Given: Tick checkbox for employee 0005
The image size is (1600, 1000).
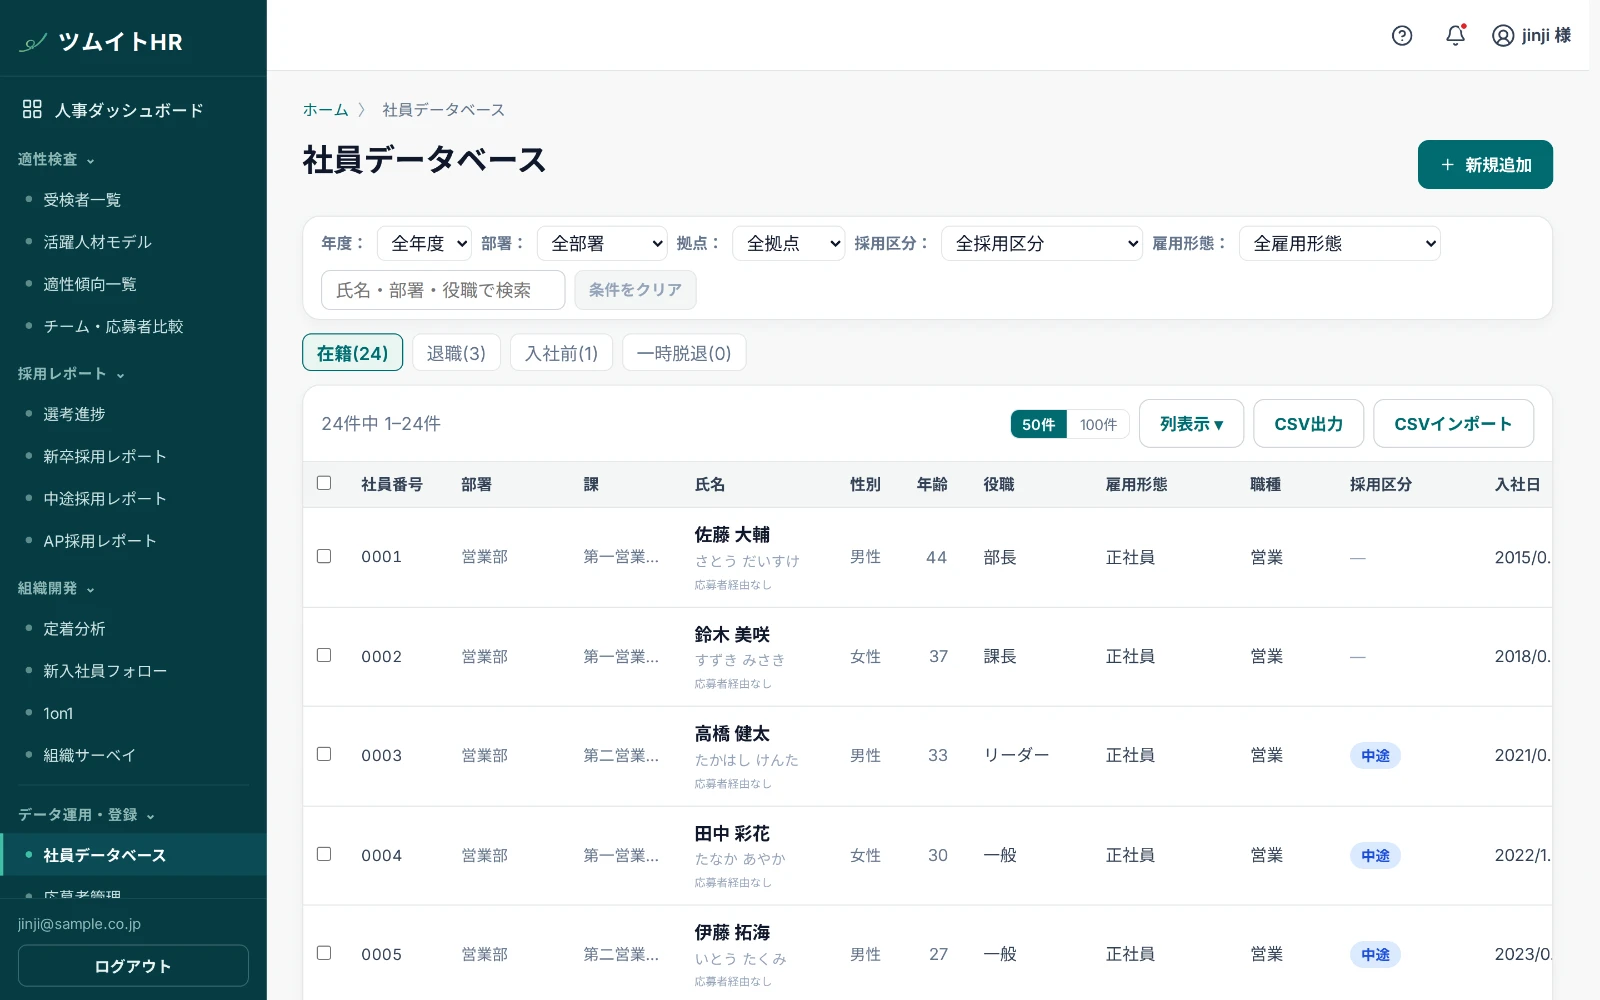Looking at the screenshot, I should click(x=324, y=953).
